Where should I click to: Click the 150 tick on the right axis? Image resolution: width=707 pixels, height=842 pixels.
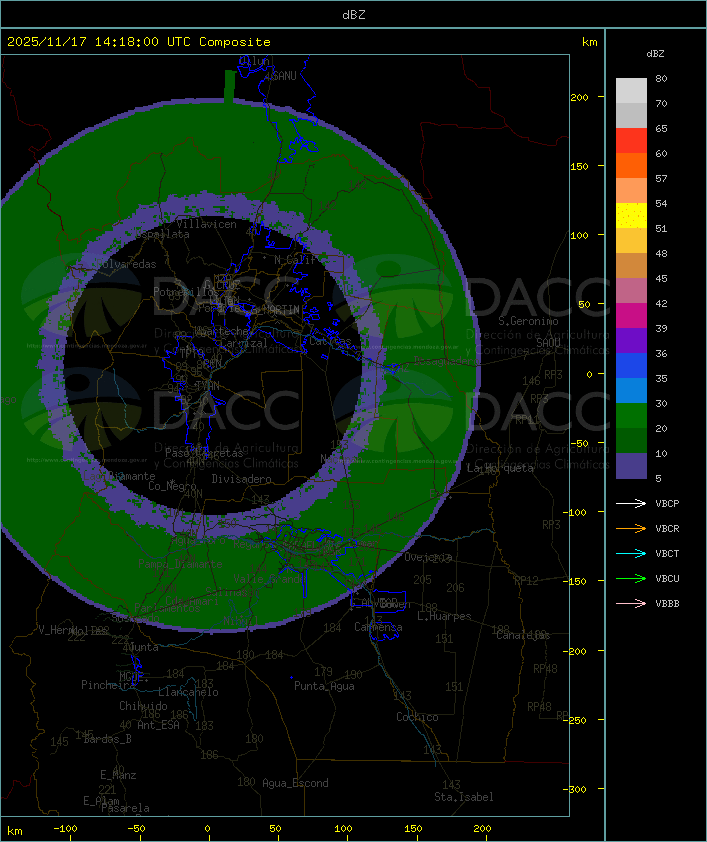point(579,166)
